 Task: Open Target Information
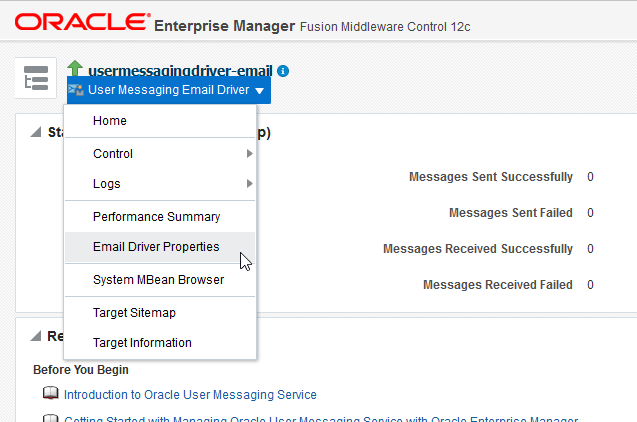[x=160, y=342]
